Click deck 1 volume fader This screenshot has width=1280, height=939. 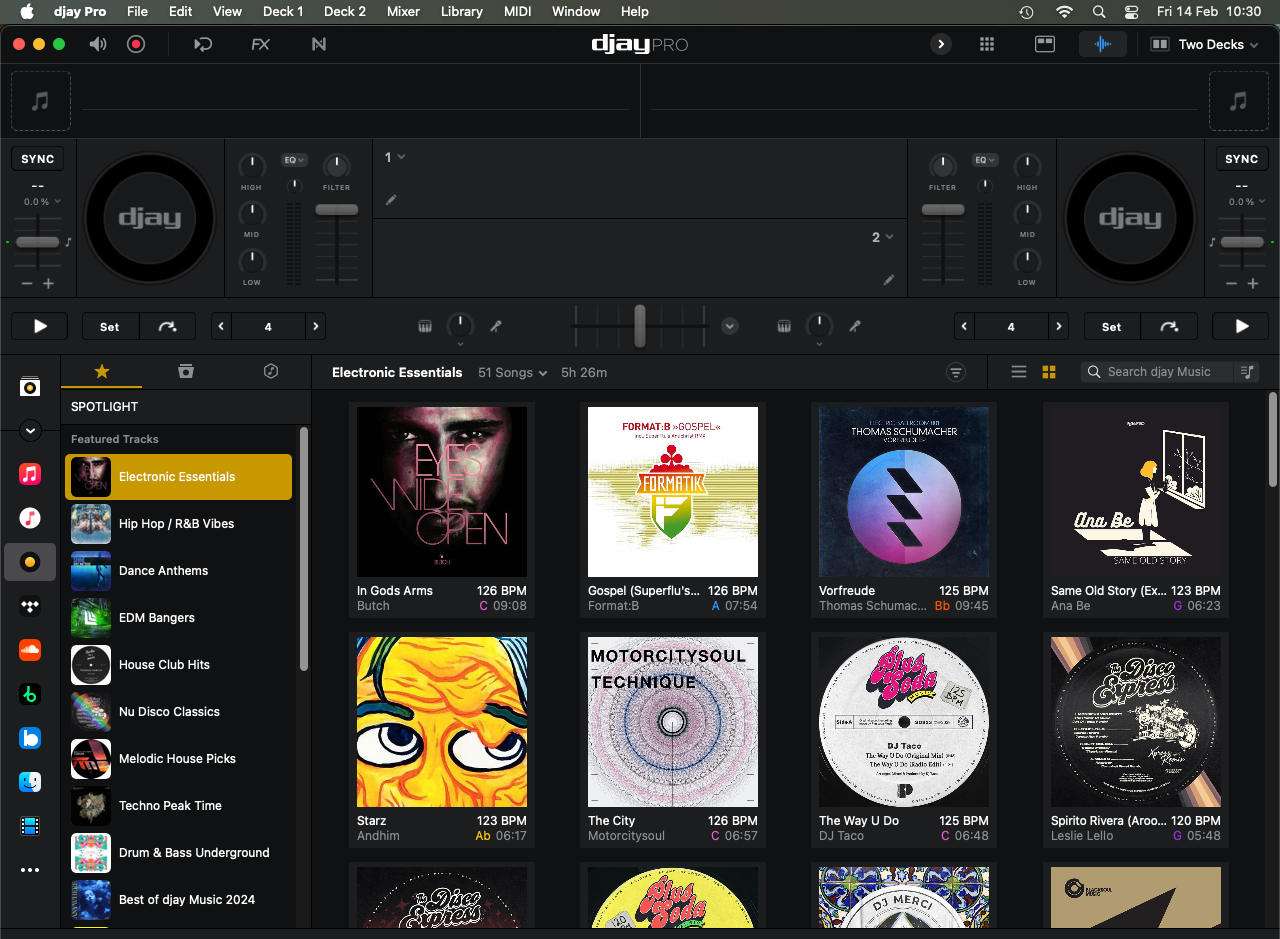pyautogui.click(x=337, y=210)
